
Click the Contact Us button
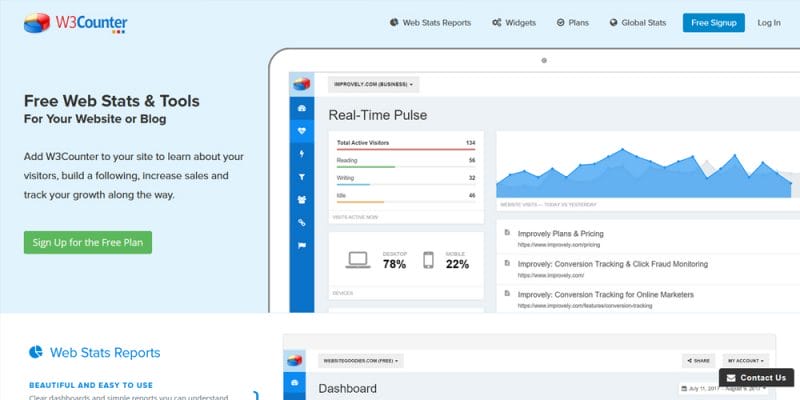[x=756, y=378]
